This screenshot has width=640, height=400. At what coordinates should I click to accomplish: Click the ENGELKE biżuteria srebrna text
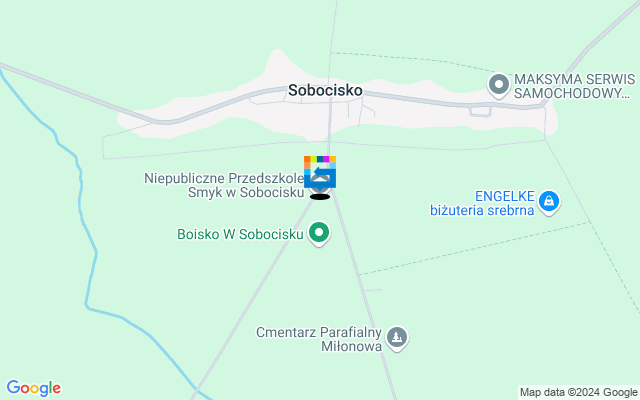(482, 203)
